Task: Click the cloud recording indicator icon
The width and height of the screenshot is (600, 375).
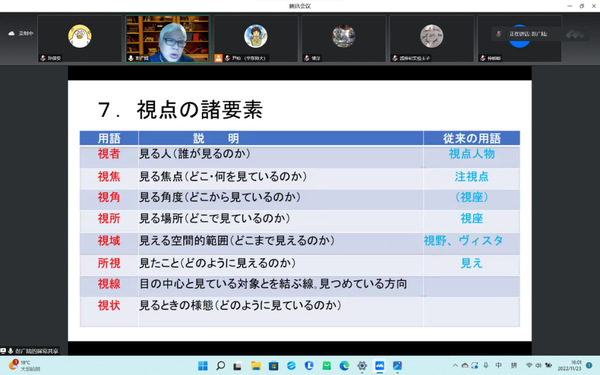Action: [11, 34]
